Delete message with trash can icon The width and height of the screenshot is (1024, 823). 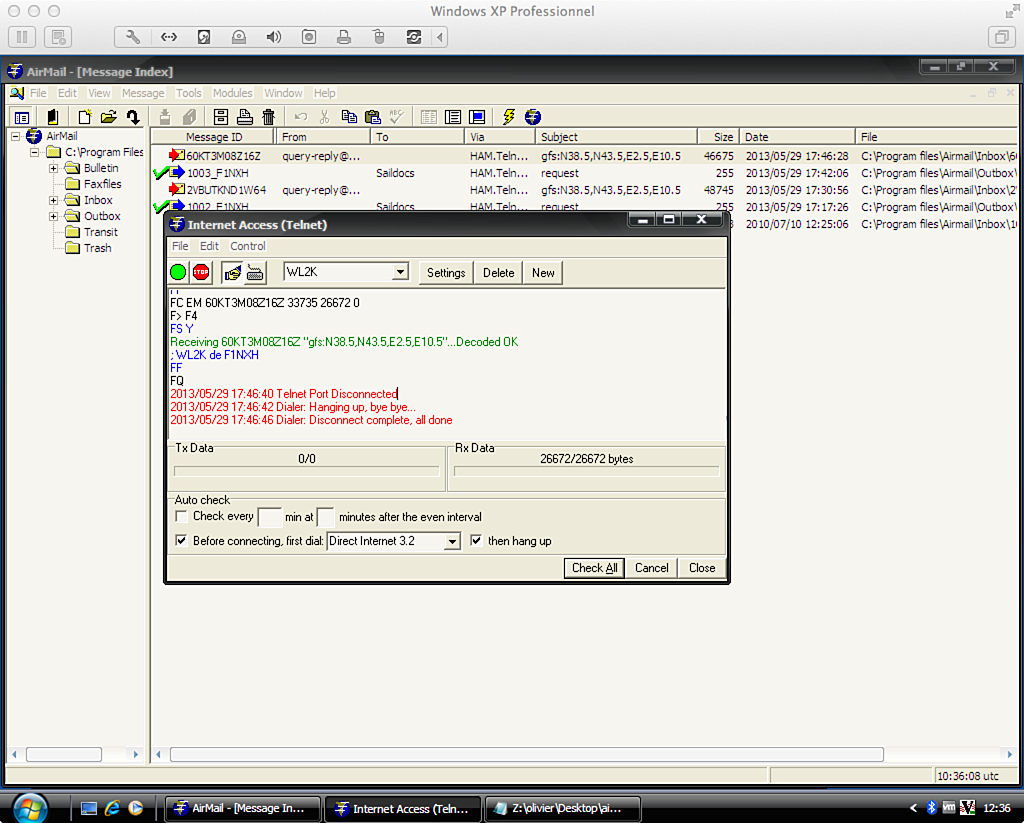pos(268,118)
